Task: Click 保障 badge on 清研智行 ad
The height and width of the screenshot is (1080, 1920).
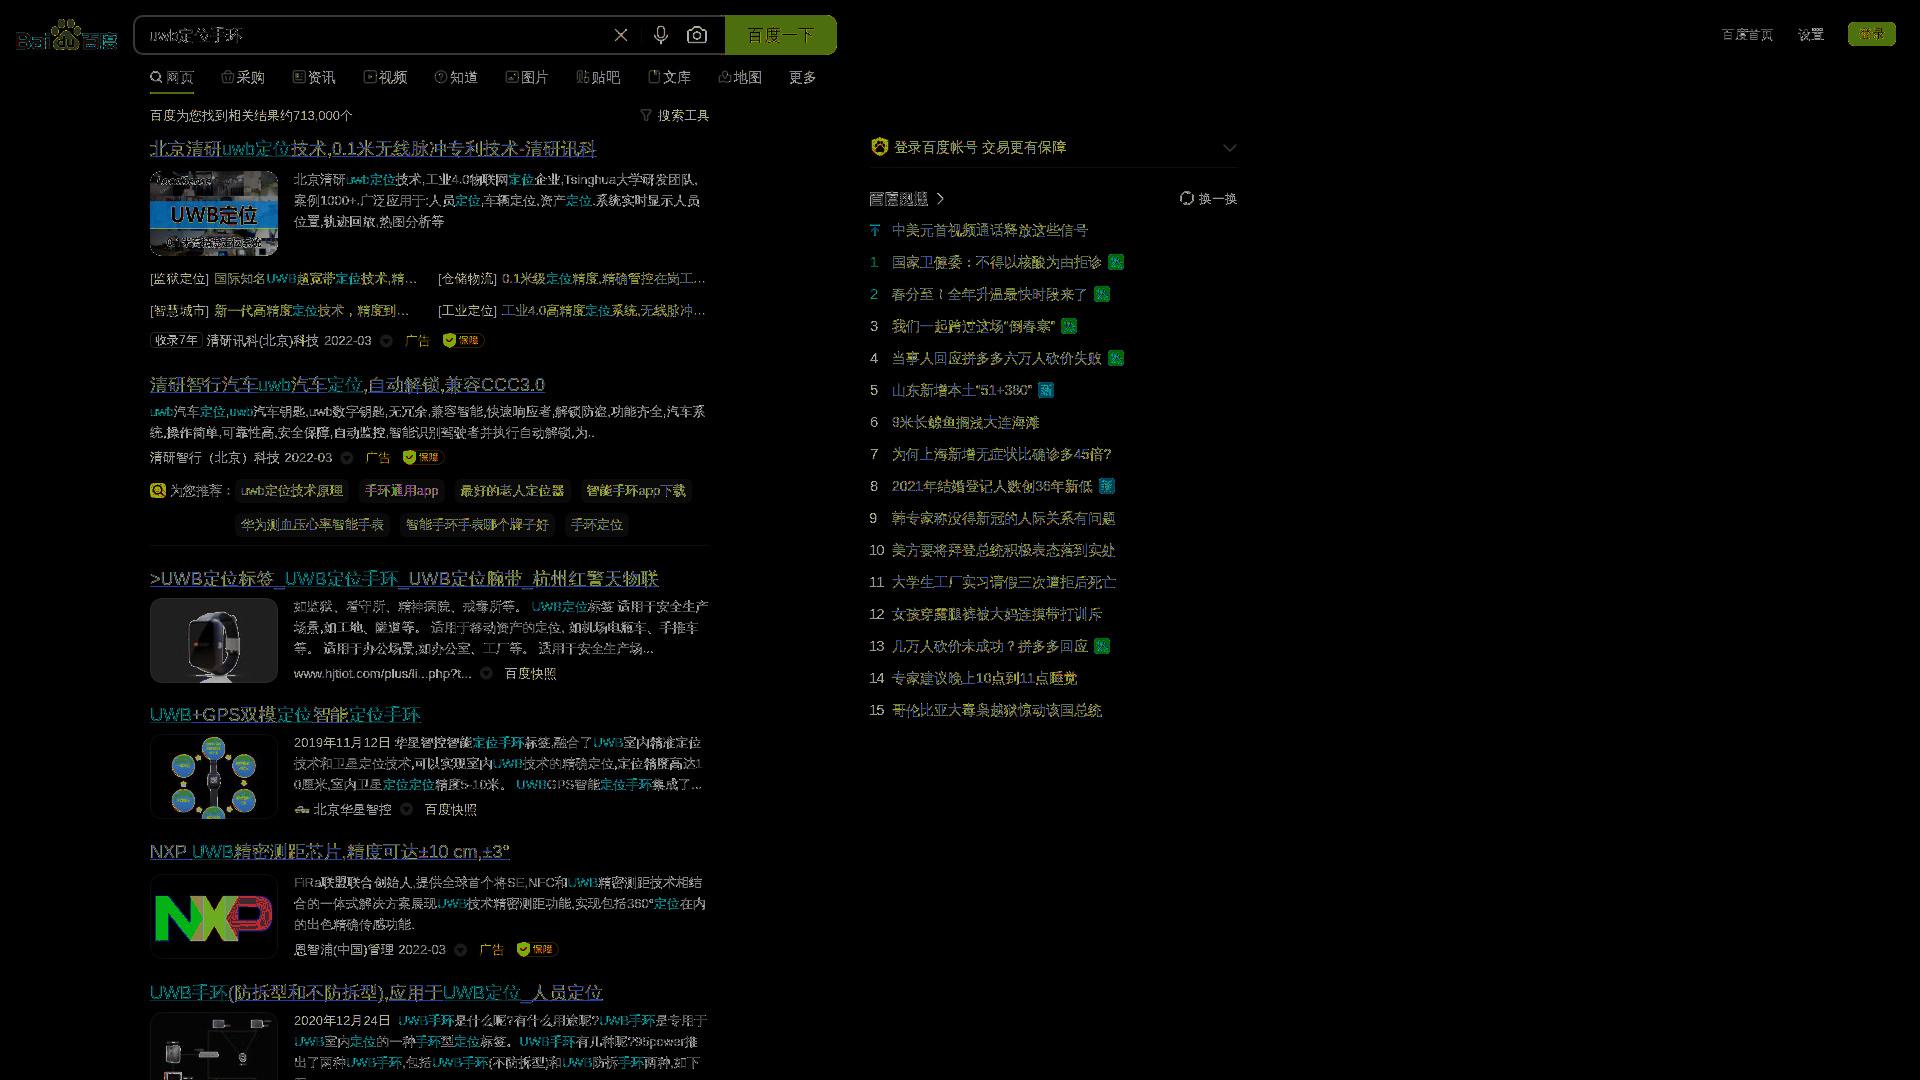Action: pyautogui.click(x=423, y=457)
